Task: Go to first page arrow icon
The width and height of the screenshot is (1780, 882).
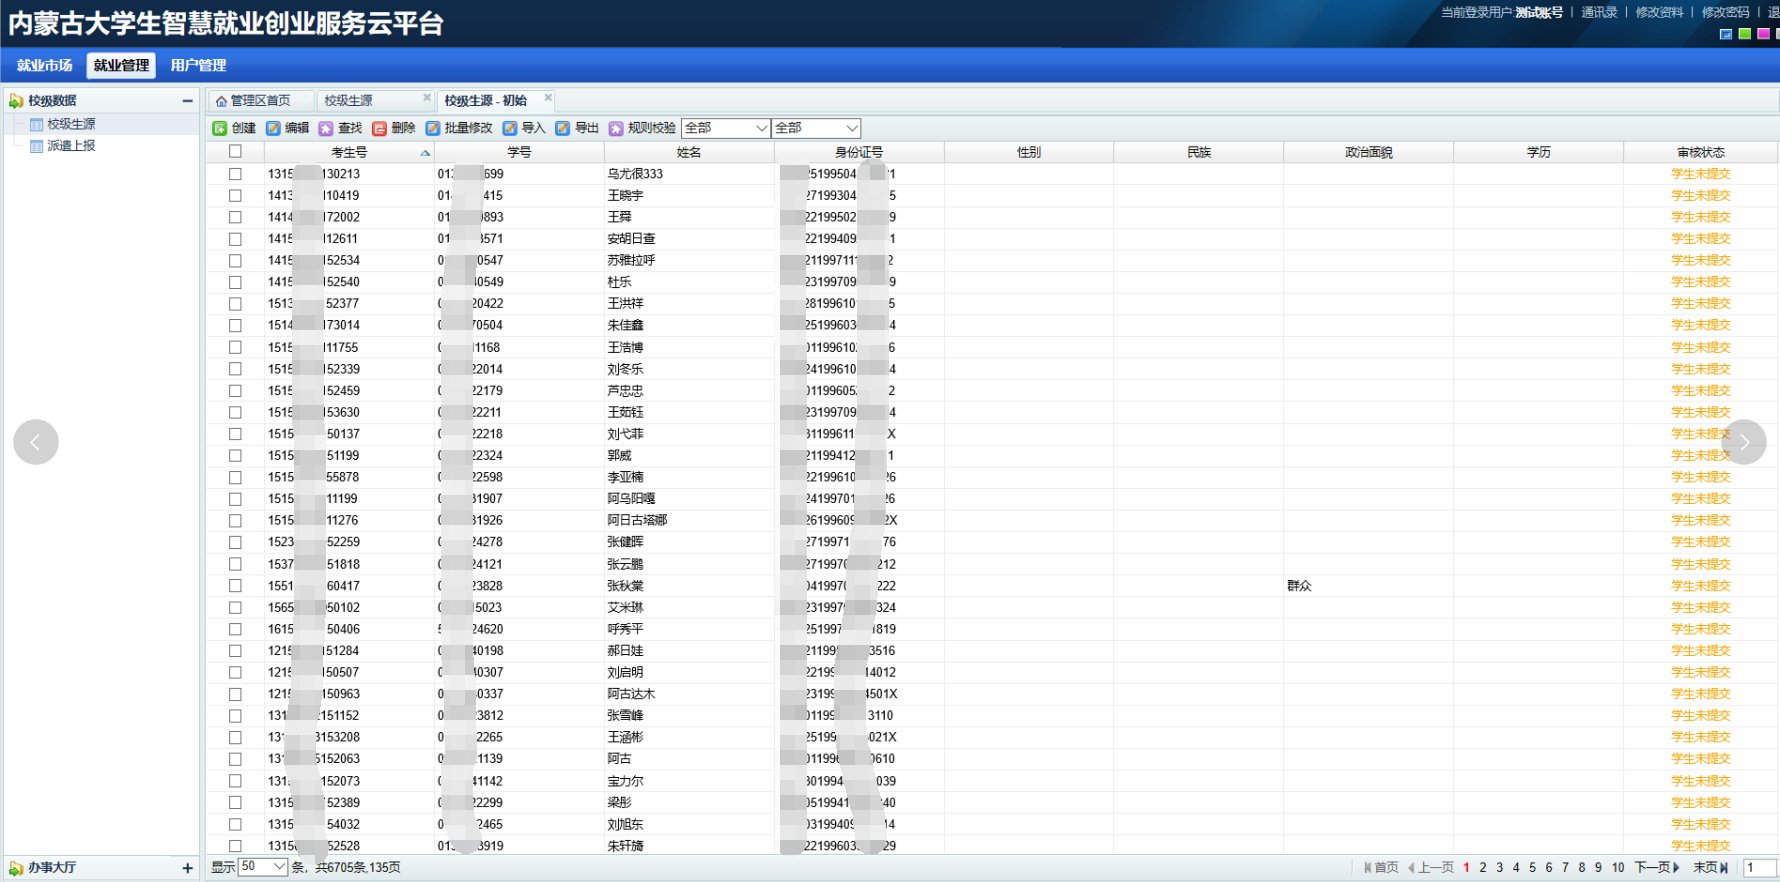Action: pyautogui.click(x=1368, y=867)
